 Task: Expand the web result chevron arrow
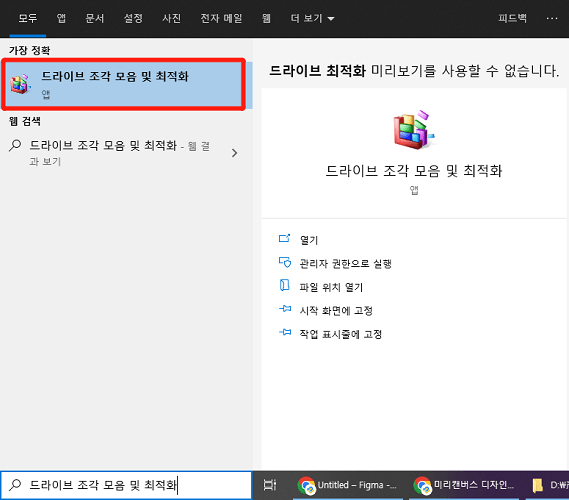(x=234, y=153)
